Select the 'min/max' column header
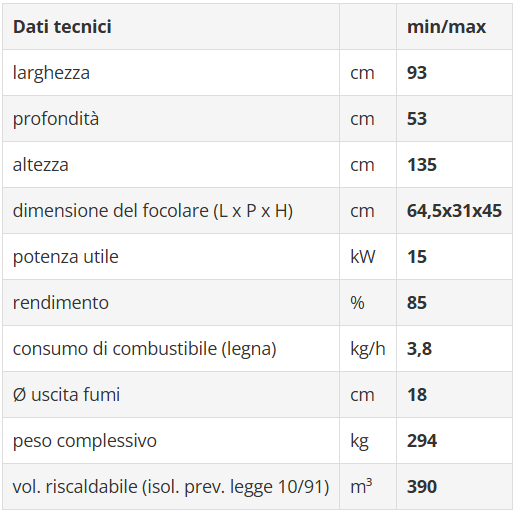Viewport: 515px width, 512px height. coord(446,27)
